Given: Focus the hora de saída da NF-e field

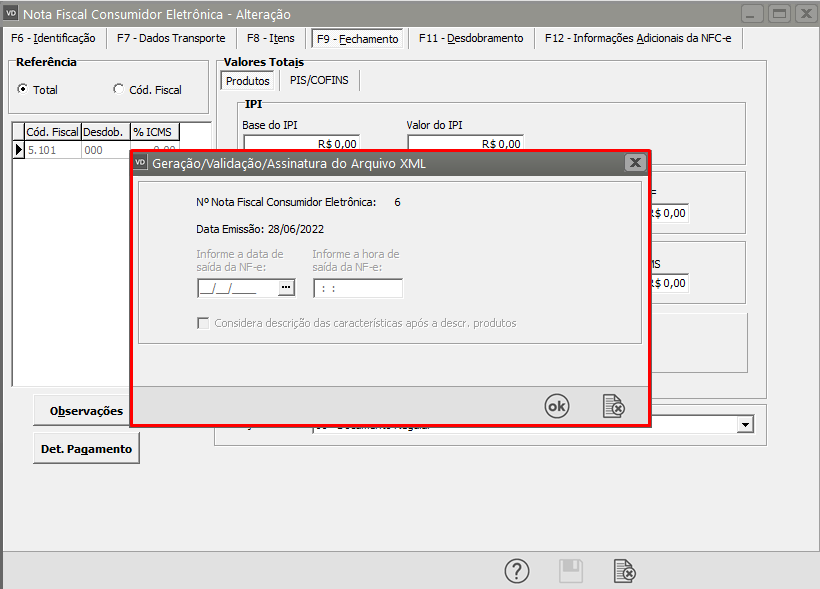Looking at the screenshot, I should [358, 288].
